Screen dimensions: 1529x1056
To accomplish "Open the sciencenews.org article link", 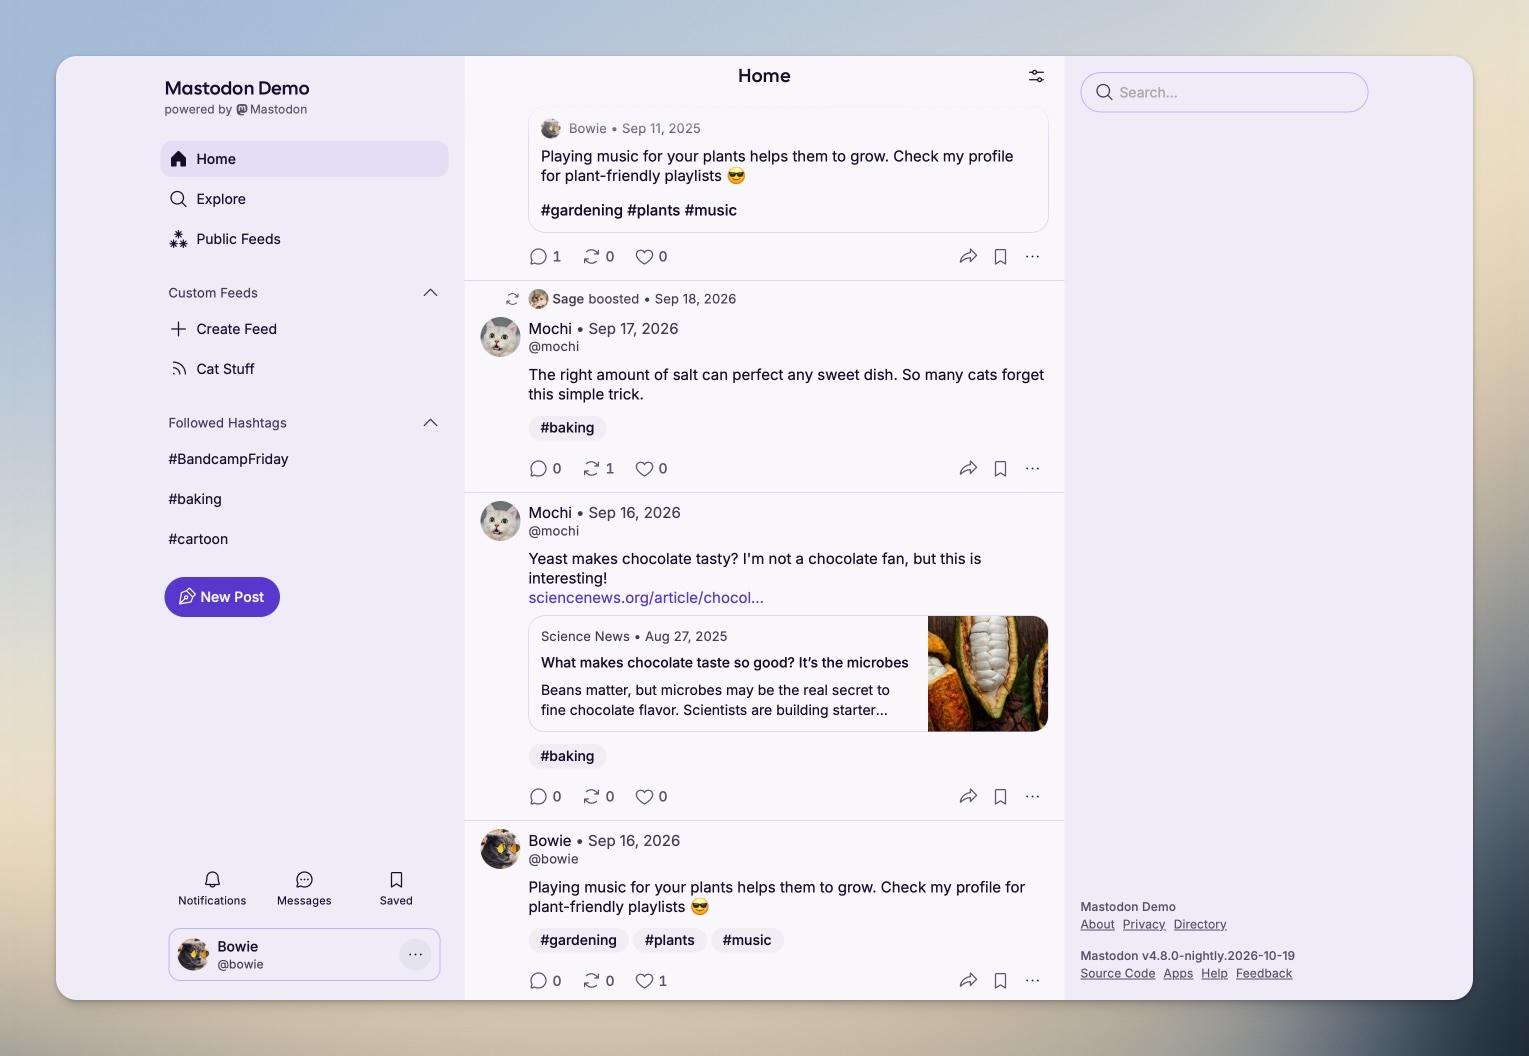I will pyautogui.click(x=646, y=598).
